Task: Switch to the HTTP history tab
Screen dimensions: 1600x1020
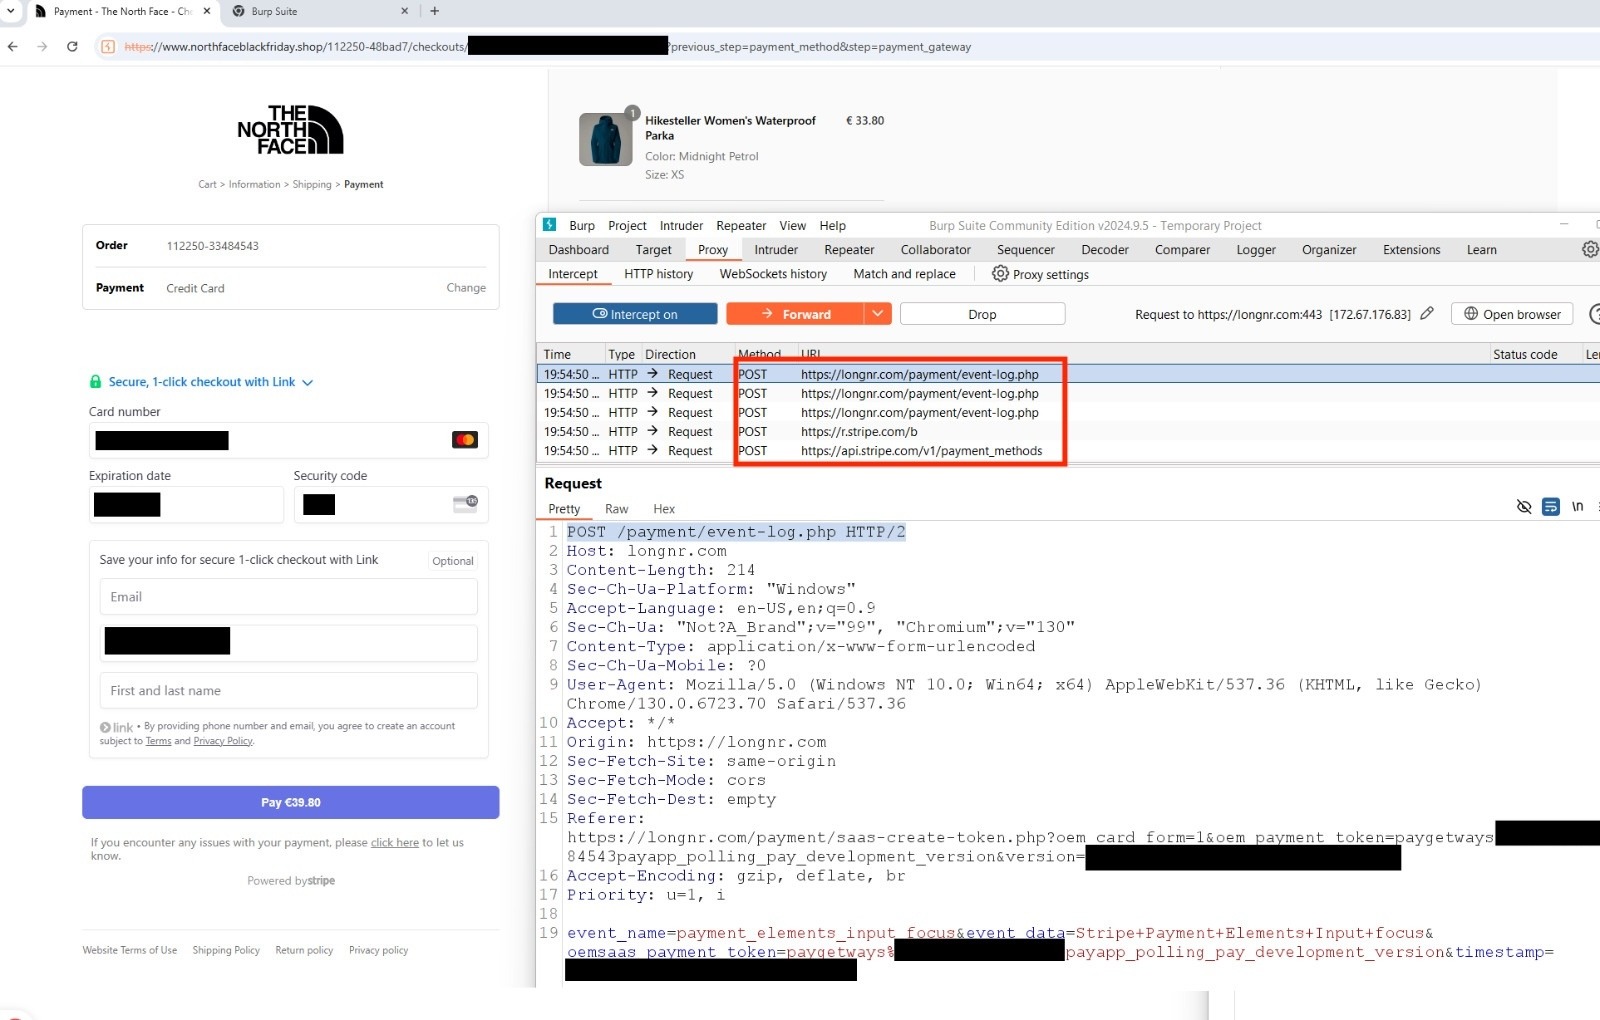Action: (x=658, y=274)
